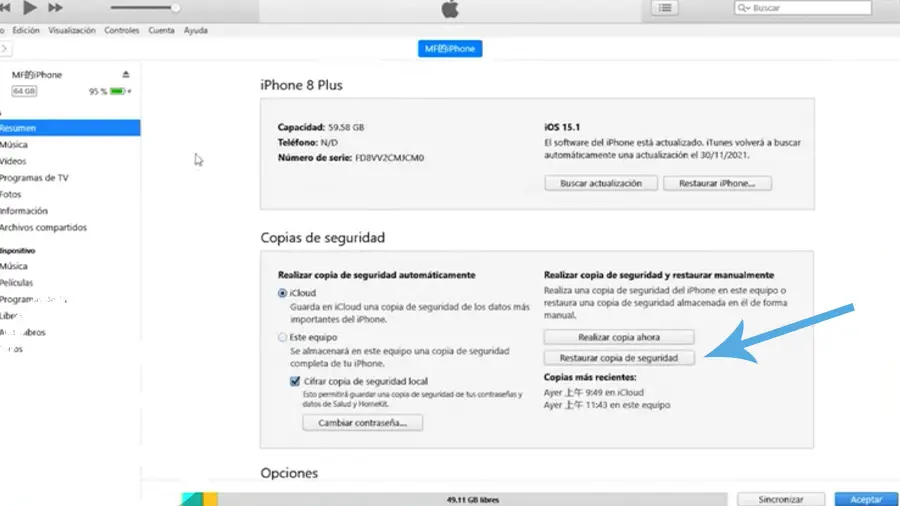Click the iOS 15.1 version label
Viewport: 900px width, 506px height.
coord(562,127)
